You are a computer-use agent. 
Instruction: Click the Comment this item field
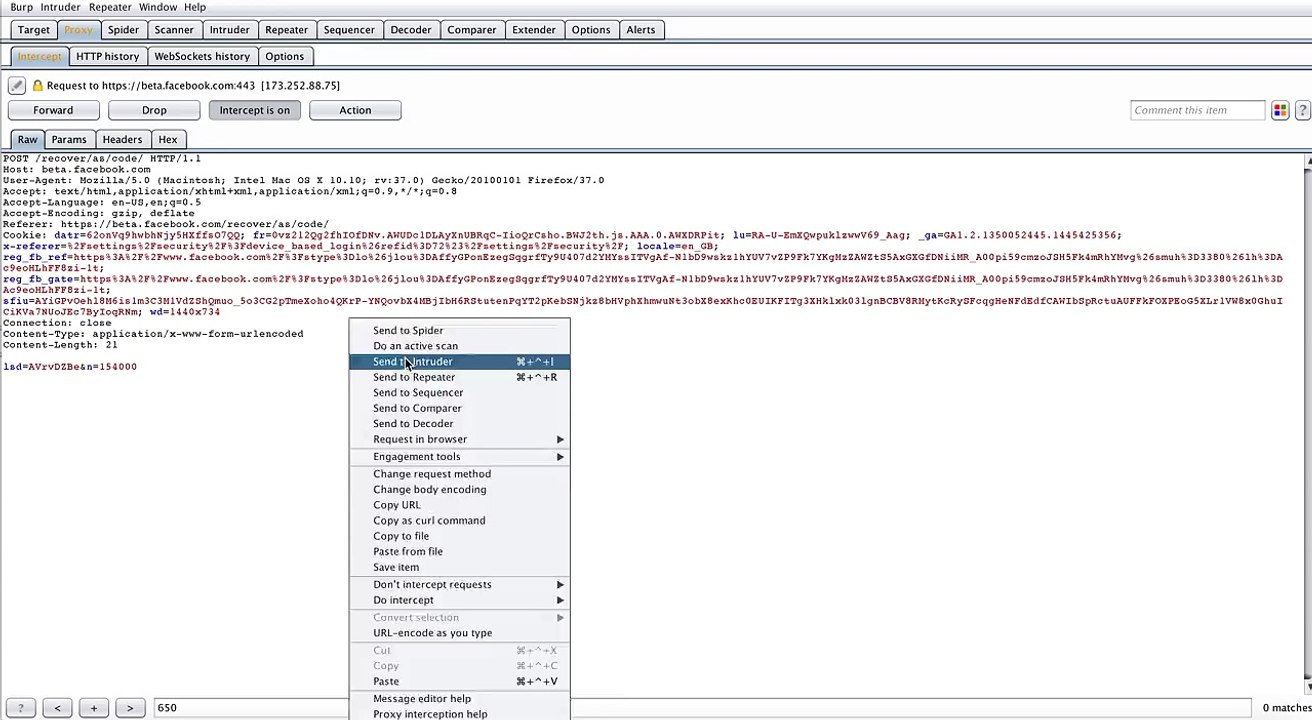pos(1198,110)
